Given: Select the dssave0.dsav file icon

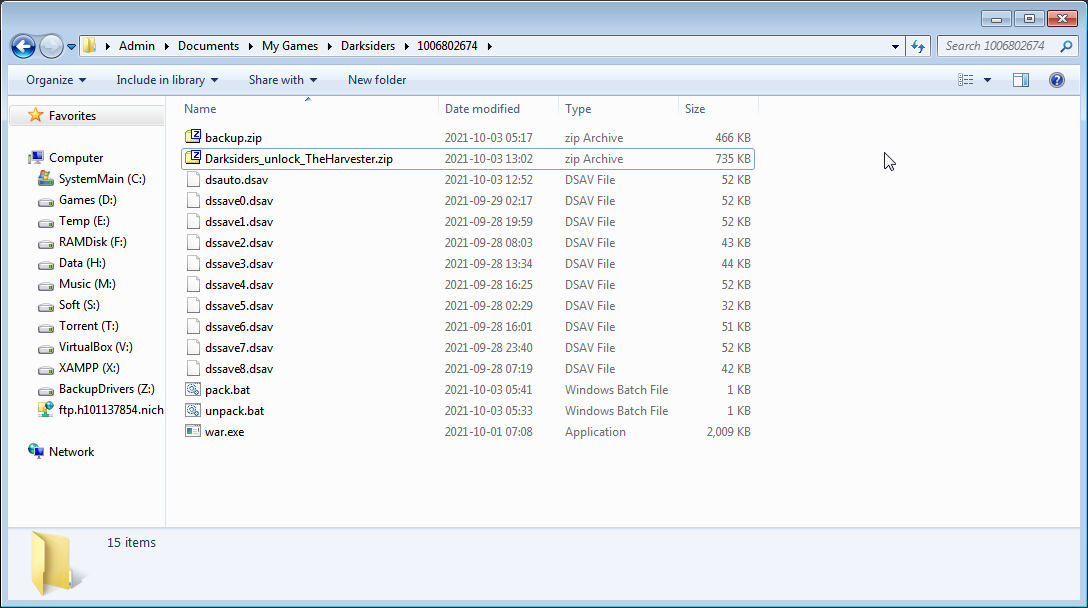Looking at the screenshot, I should pyautogui.click(x=193, y=201).
